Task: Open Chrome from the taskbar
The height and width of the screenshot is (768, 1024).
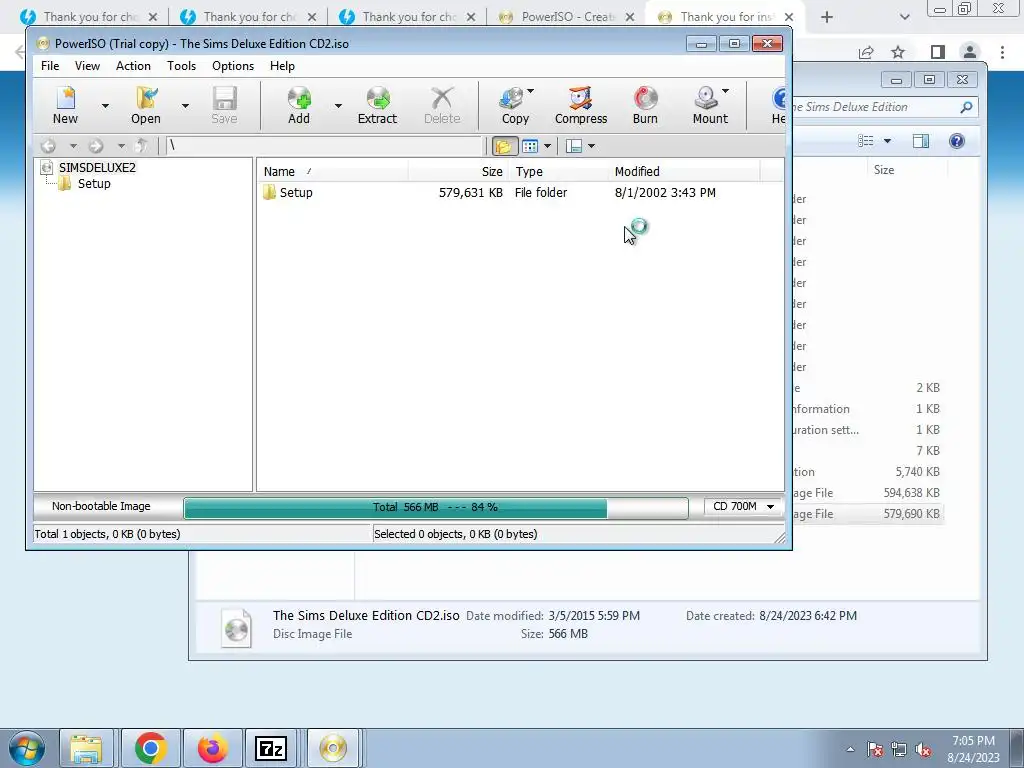Action: click(151, 748)
